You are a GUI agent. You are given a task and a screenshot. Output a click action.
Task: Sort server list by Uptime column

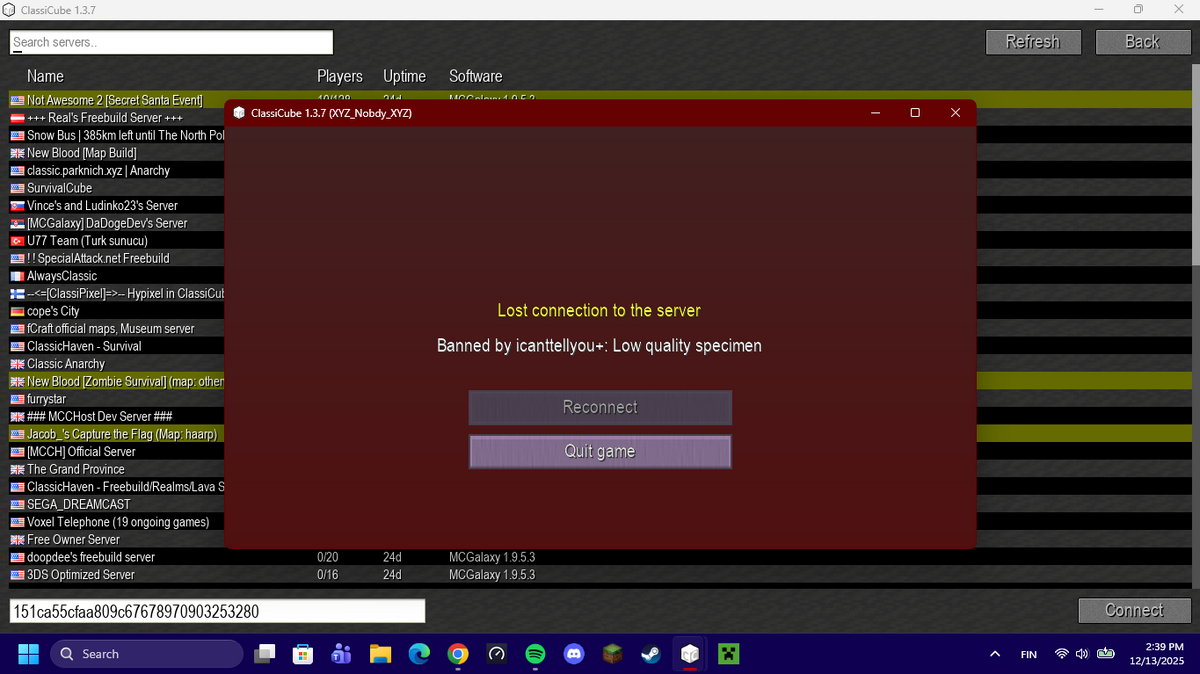click(404, 76)
